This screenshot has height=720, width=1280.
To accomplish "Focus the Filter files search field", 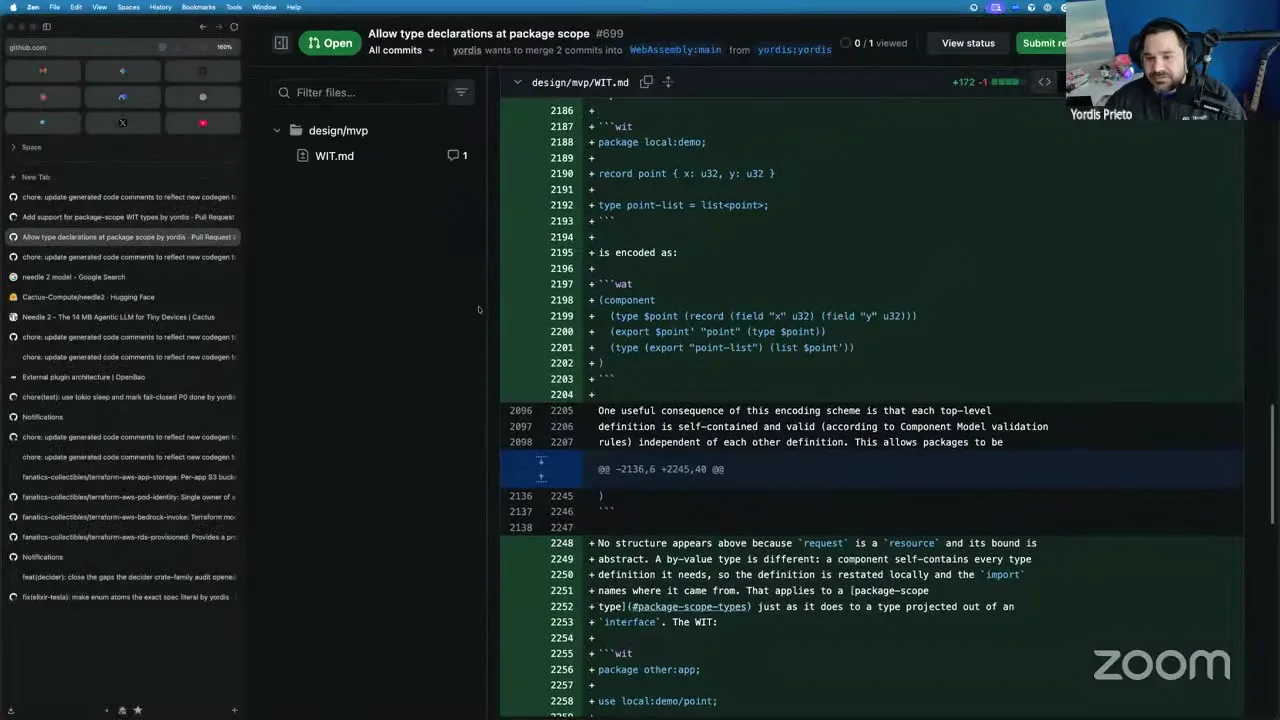I will (358, 92).
